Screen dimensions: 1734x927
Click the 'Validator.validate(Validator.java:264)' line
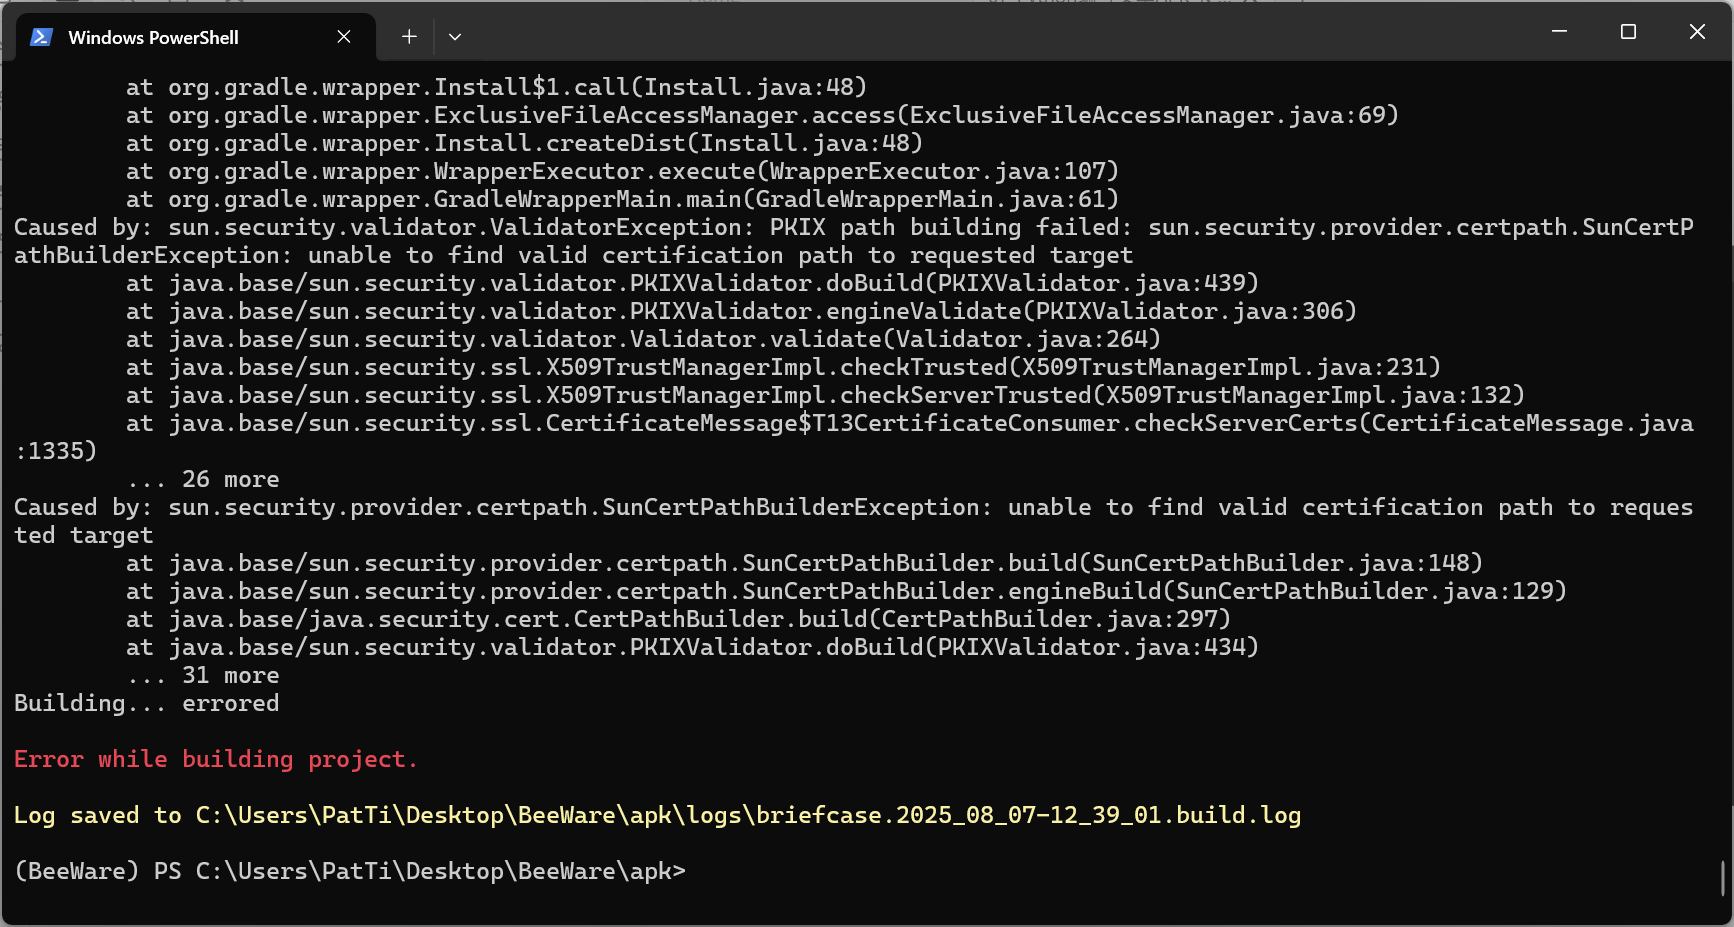[x=643, y=339]
